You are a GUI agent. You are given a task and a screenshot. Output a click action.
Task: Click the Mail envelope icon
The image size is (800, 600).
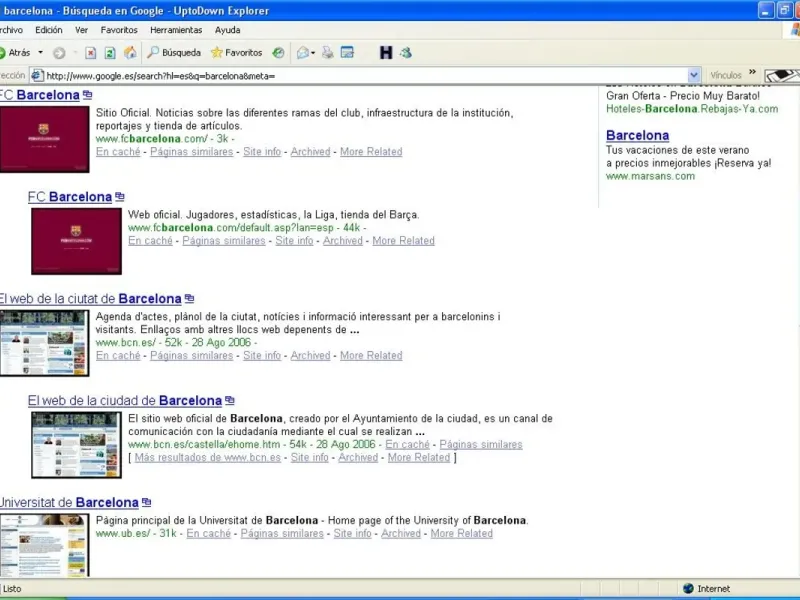tap(303, 53)
